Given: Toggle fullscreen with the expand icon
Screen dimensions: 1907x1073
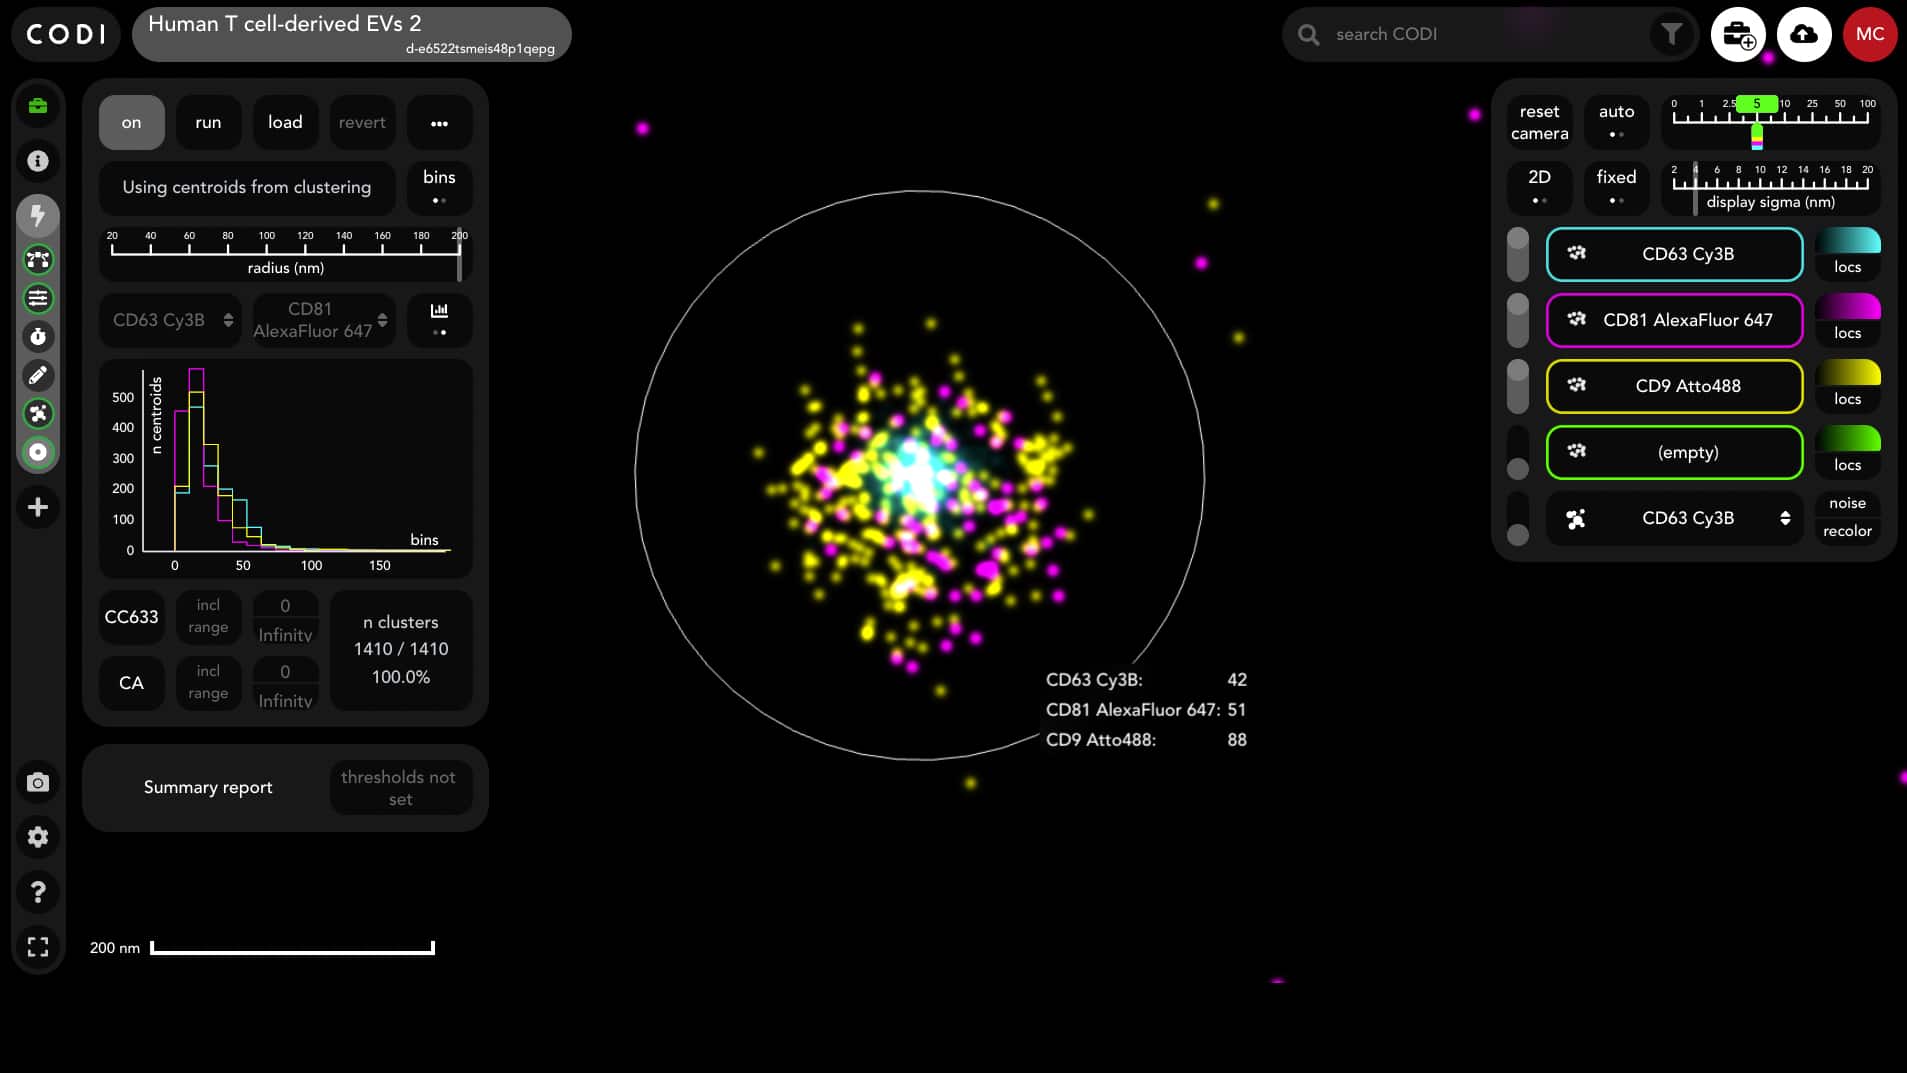Looking at the screenshot, I should coord(38,947).
